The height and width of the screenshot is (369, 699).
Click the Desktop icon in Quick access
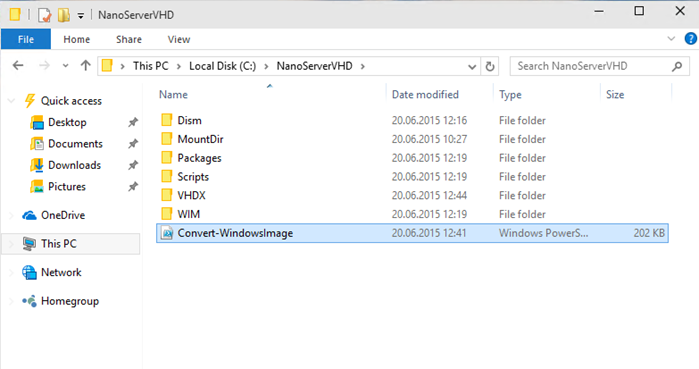37,122
